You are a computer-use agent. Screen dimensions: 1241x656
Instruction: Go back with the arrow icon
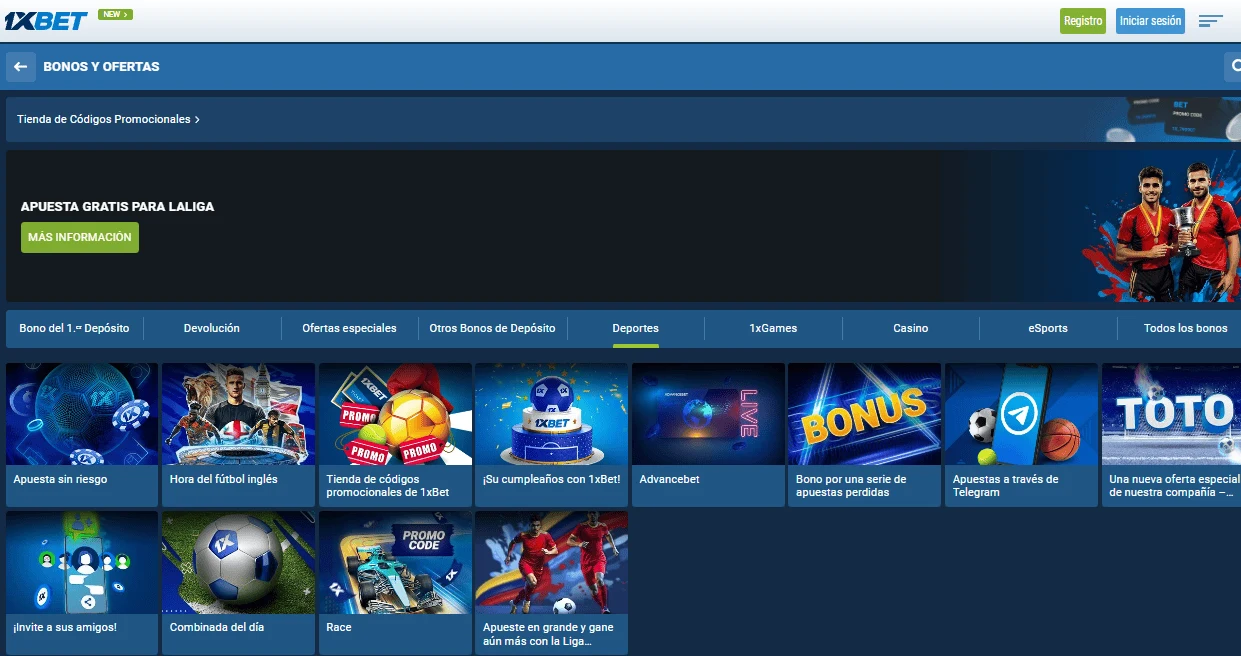21,67
